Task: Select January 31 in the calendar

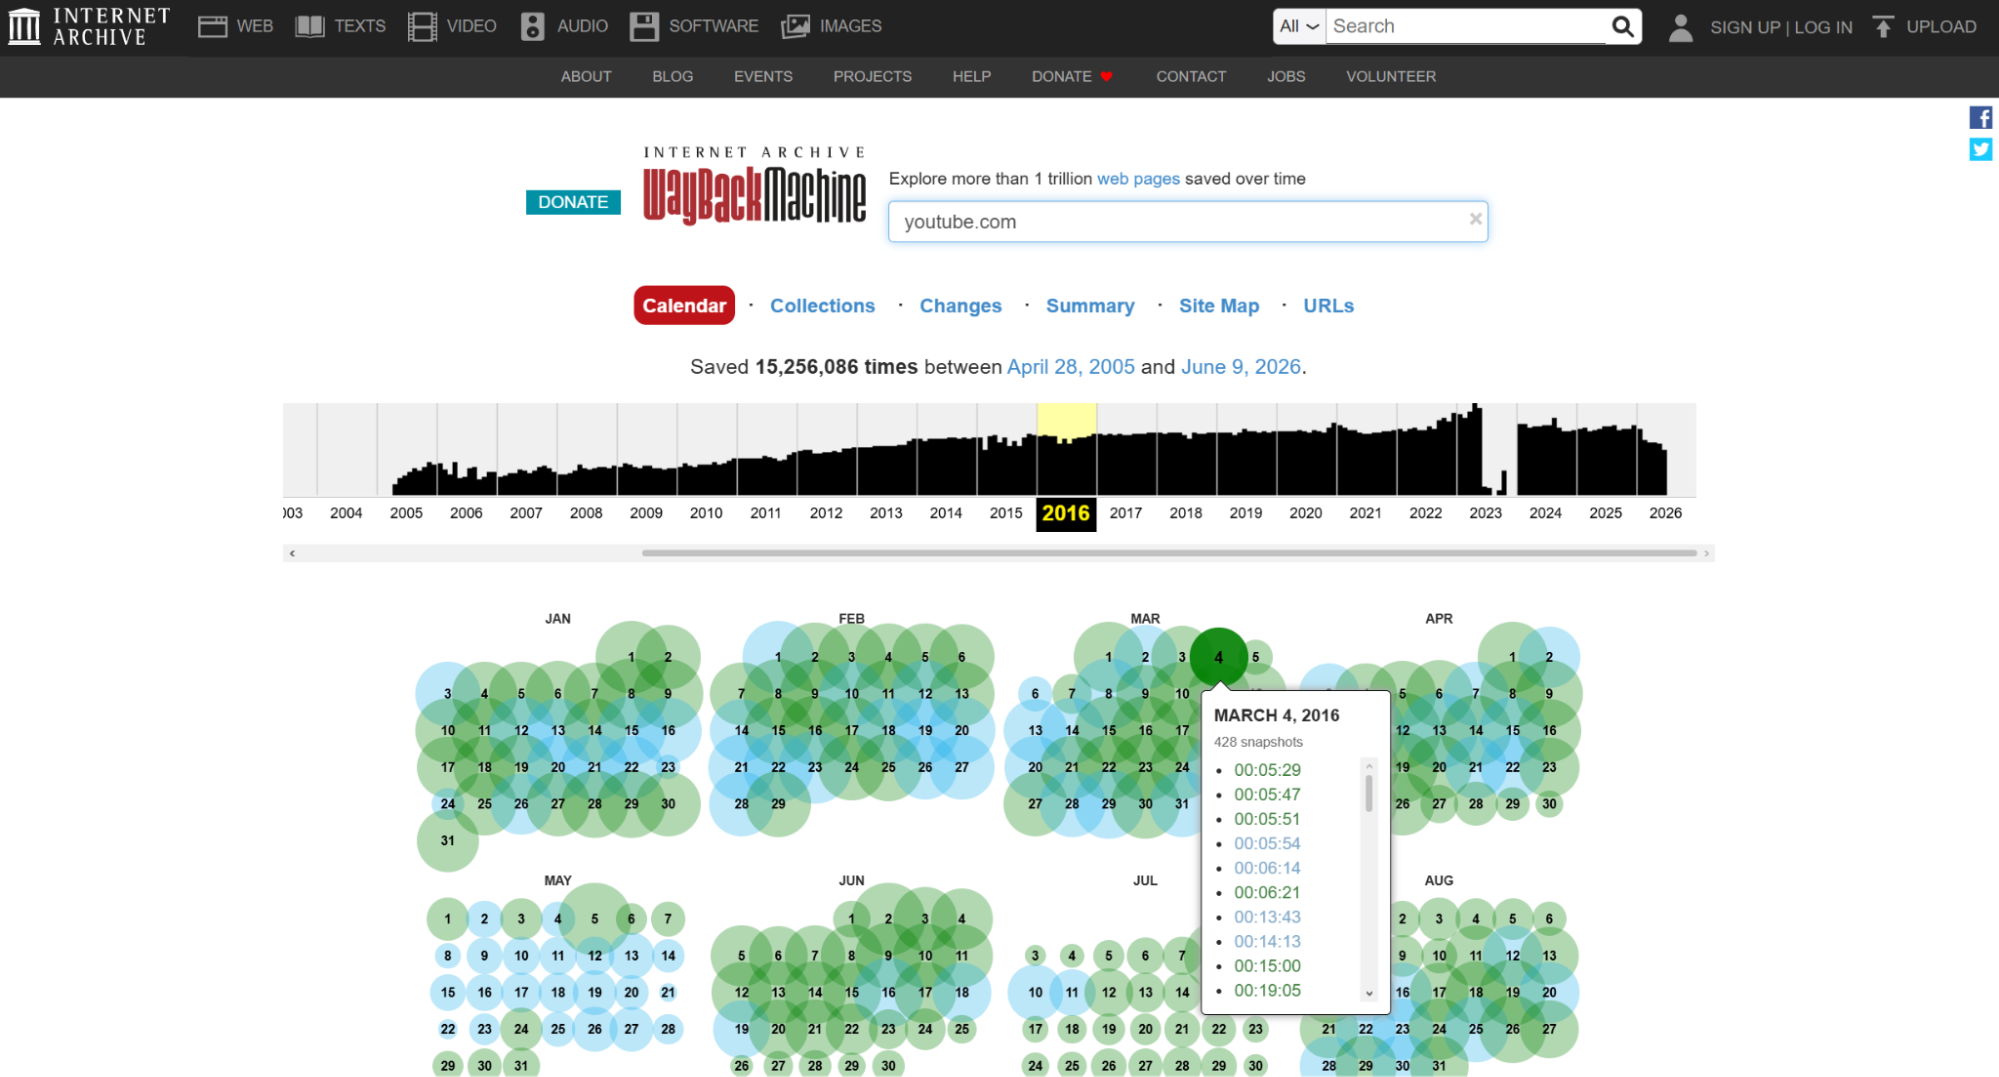Action: [448, 841]
